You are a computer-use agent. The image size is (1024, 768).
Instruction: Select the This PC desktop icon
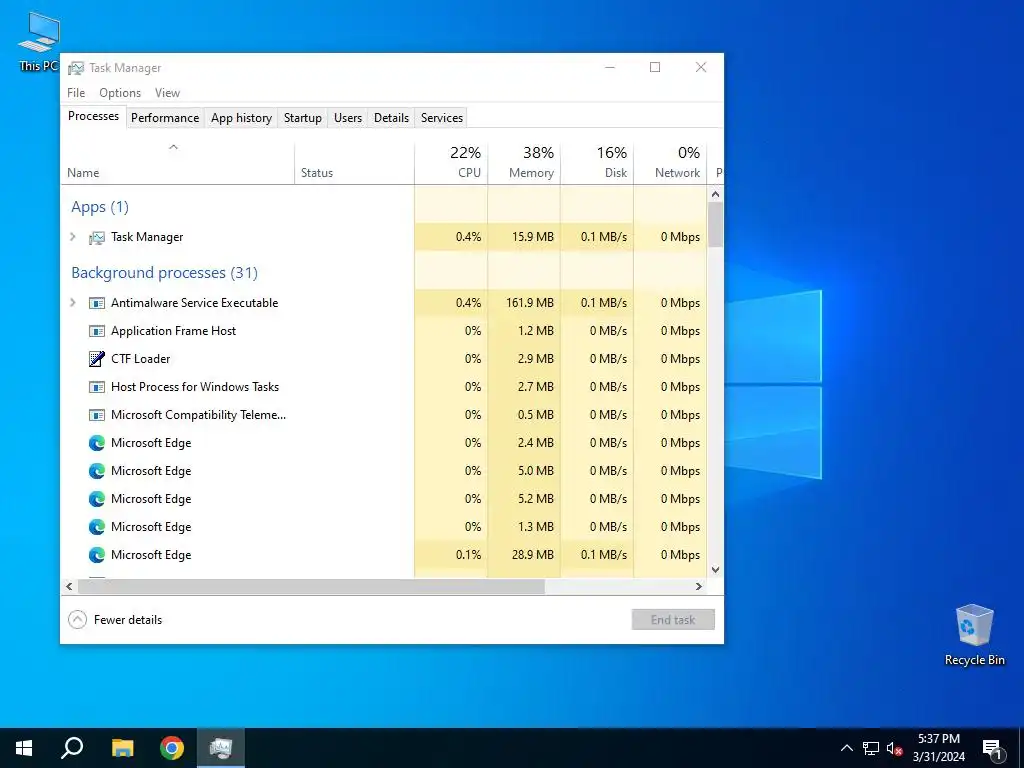[38, 41]
